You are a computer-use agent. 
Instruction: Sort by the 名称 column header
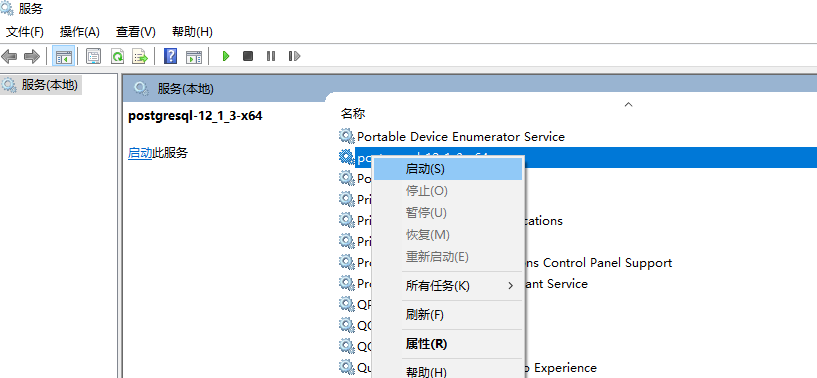pos(353,113)
